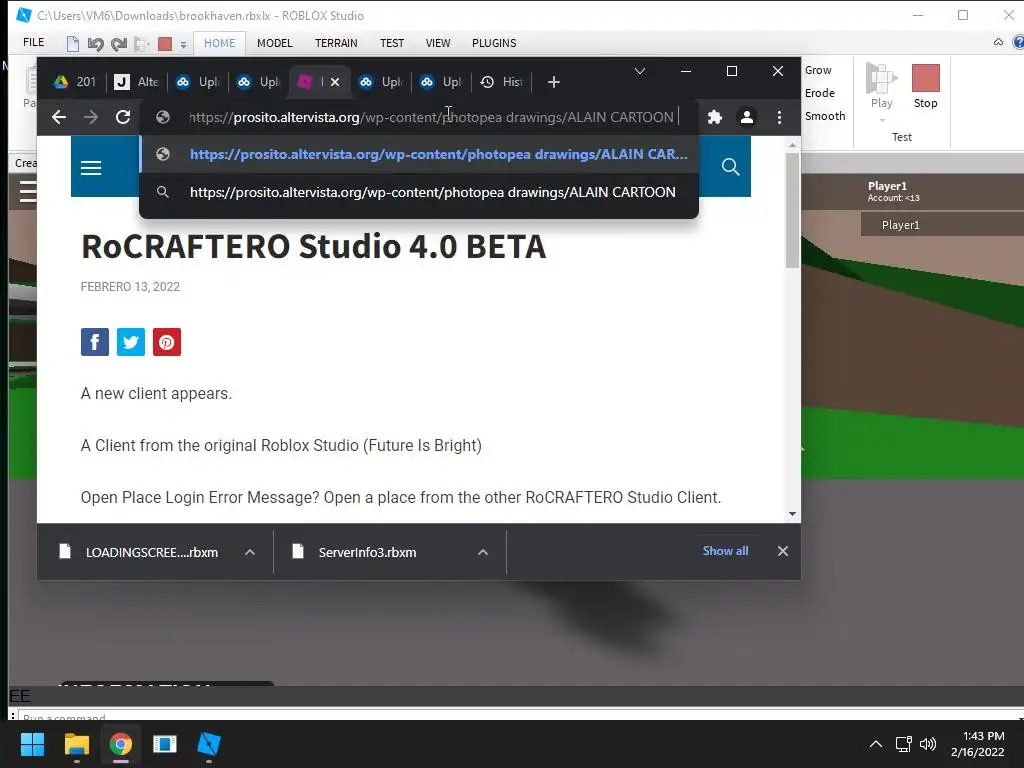Click the New file icon in Studio toolbar

[72, 44]
